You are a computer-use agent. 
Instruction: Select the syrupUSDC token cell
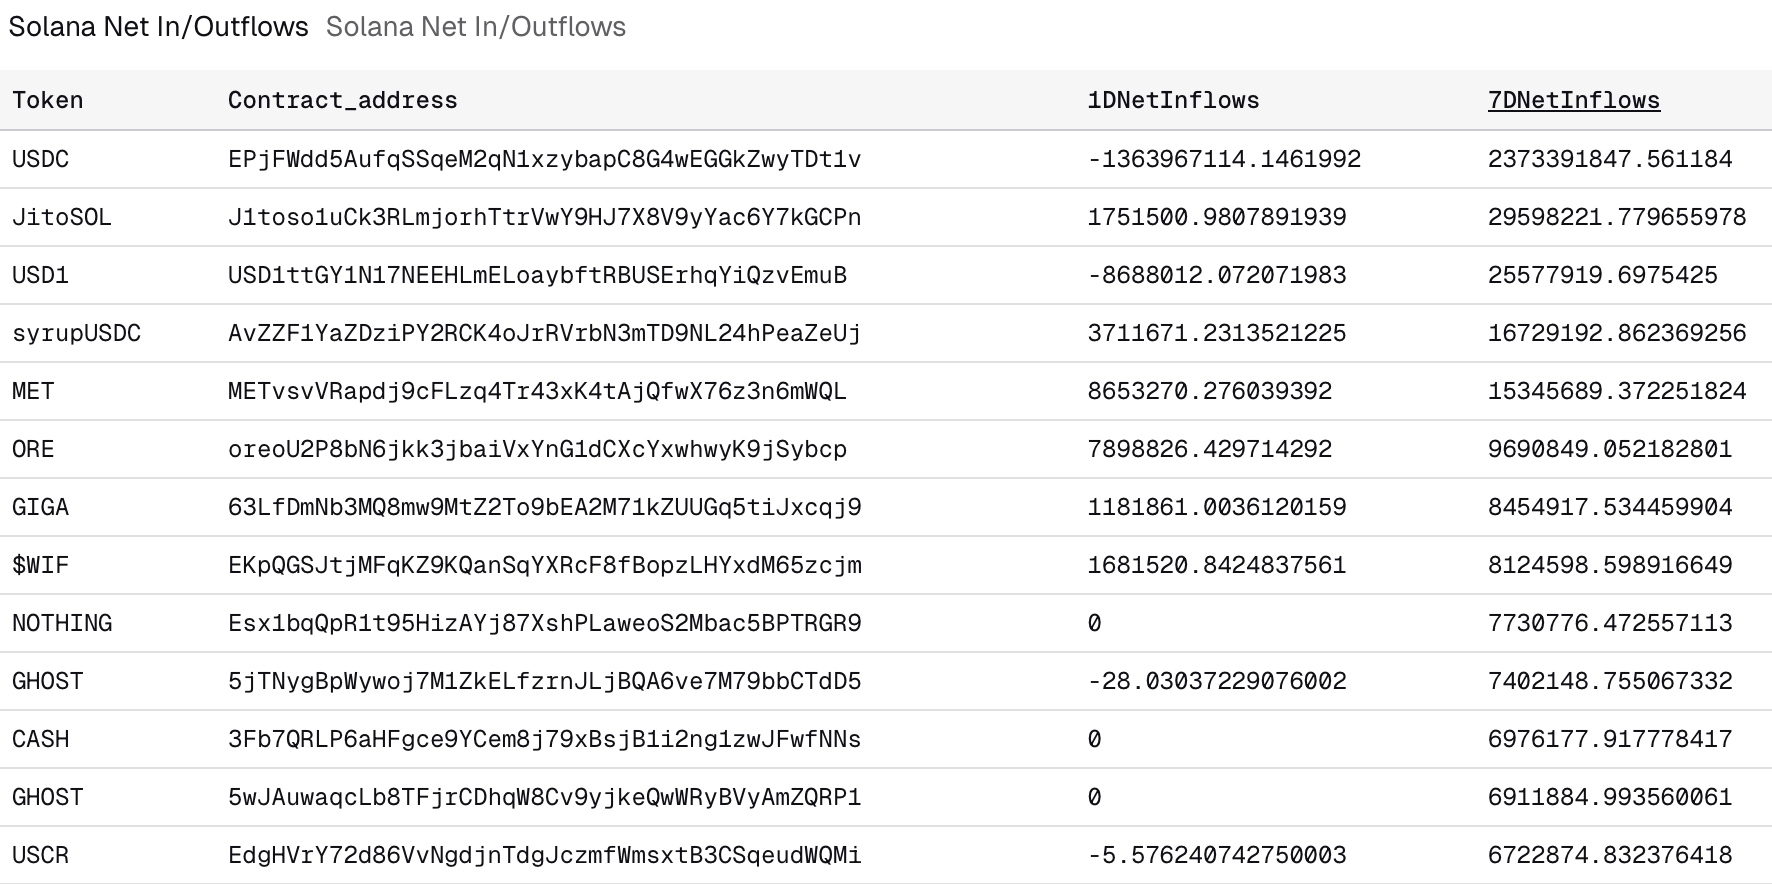[x=76, y=333]
